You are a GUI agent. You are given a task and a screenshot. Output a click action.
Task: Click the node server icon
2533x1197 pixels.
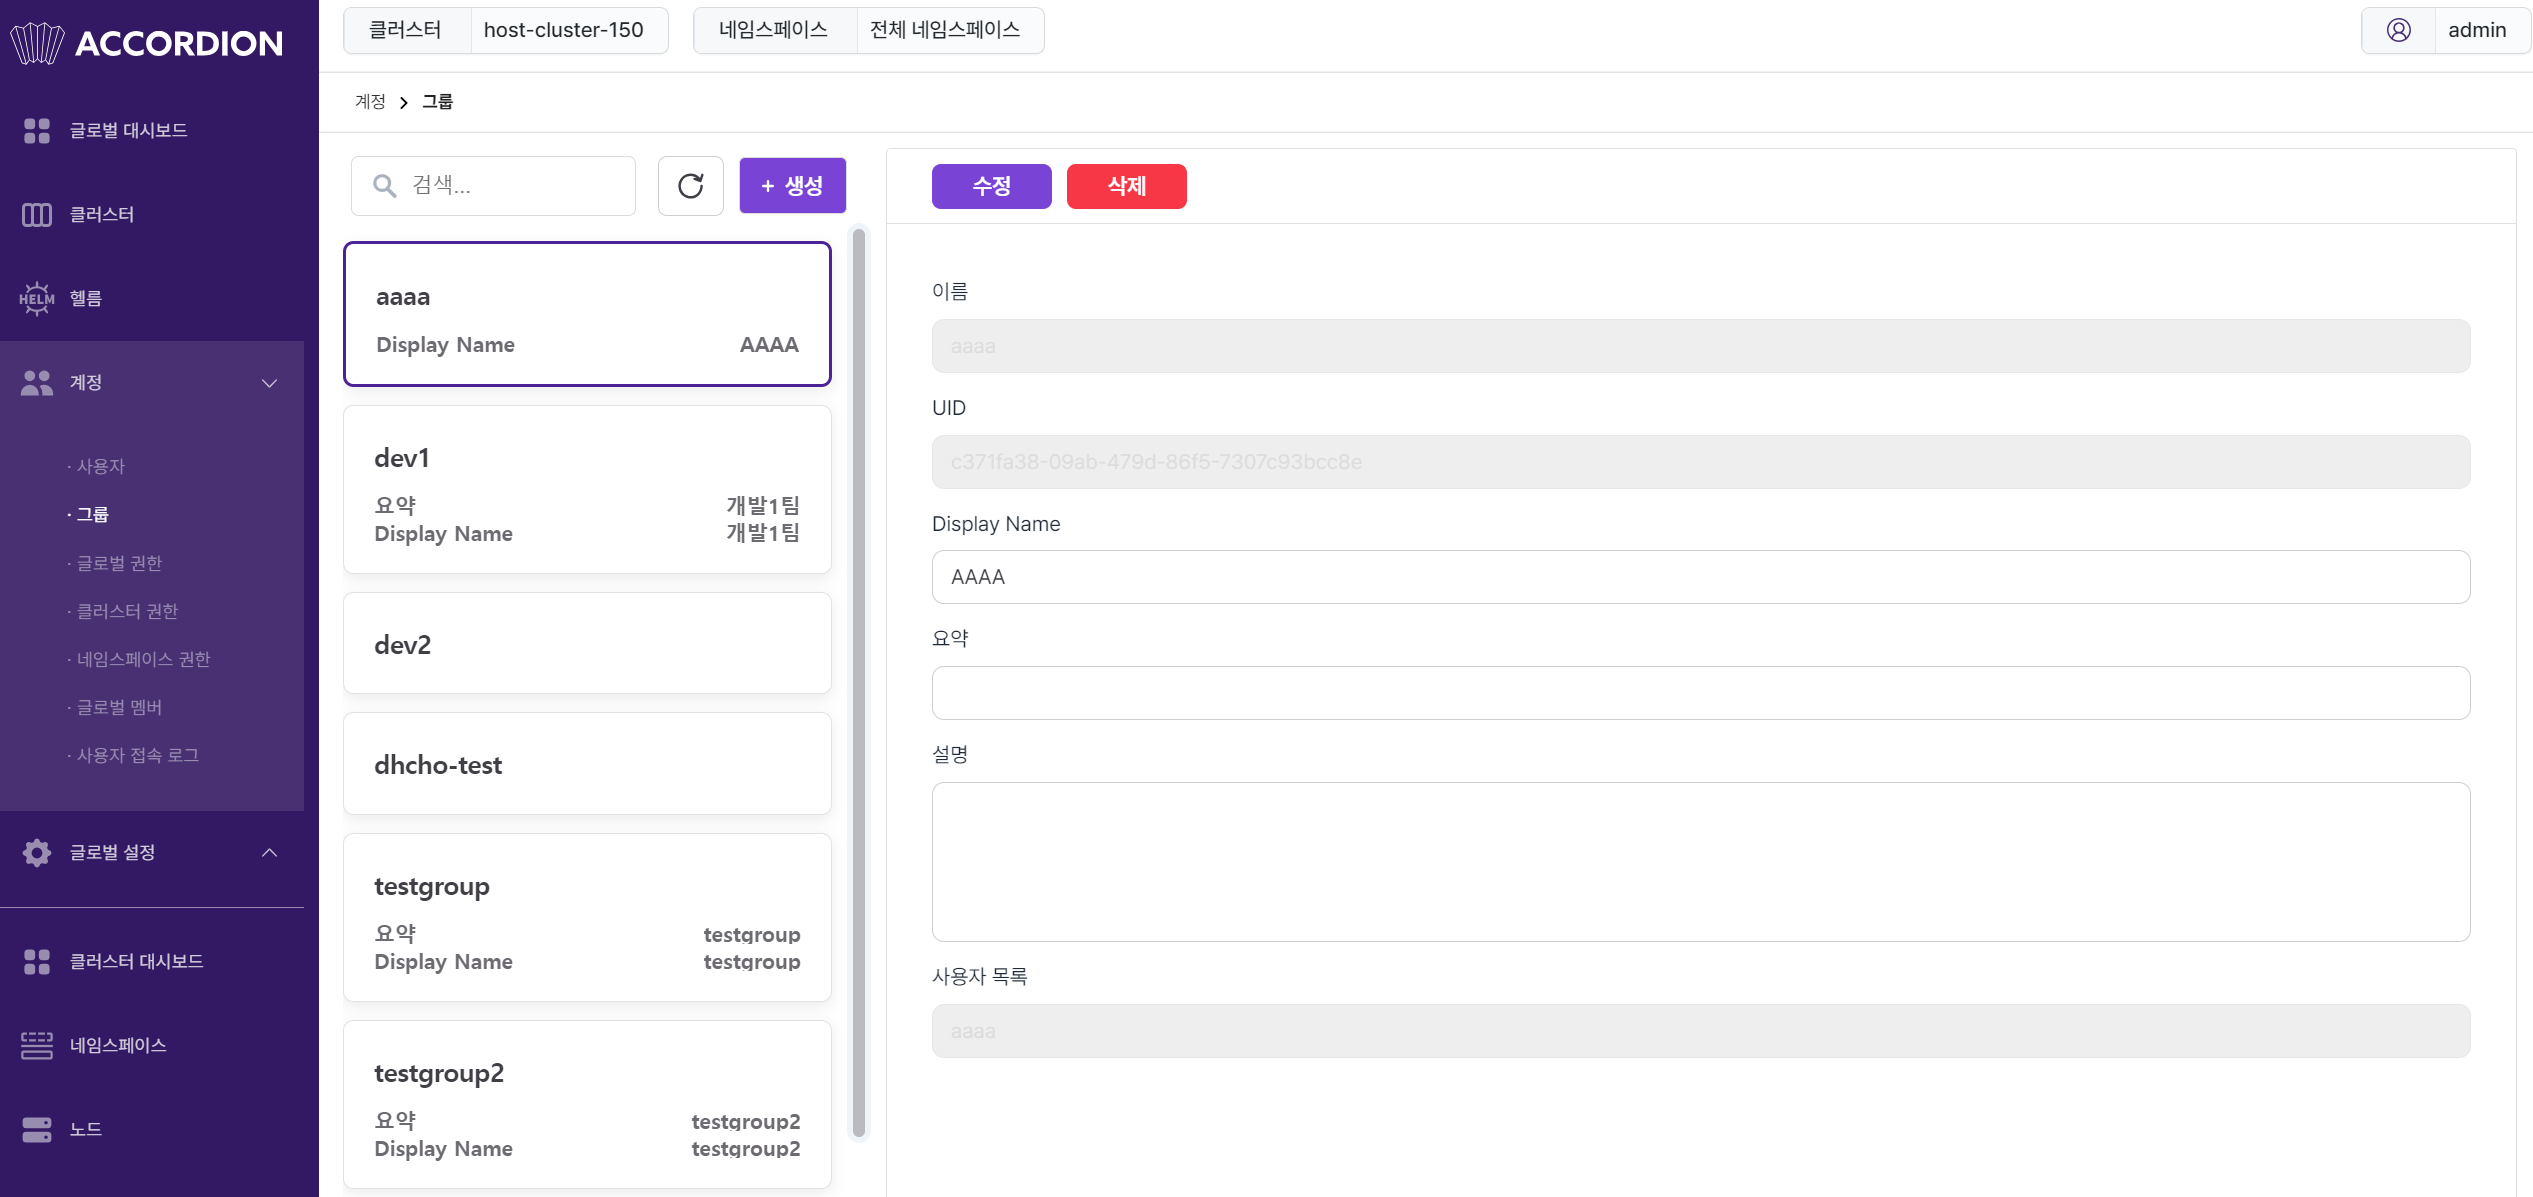(37, 1130)
